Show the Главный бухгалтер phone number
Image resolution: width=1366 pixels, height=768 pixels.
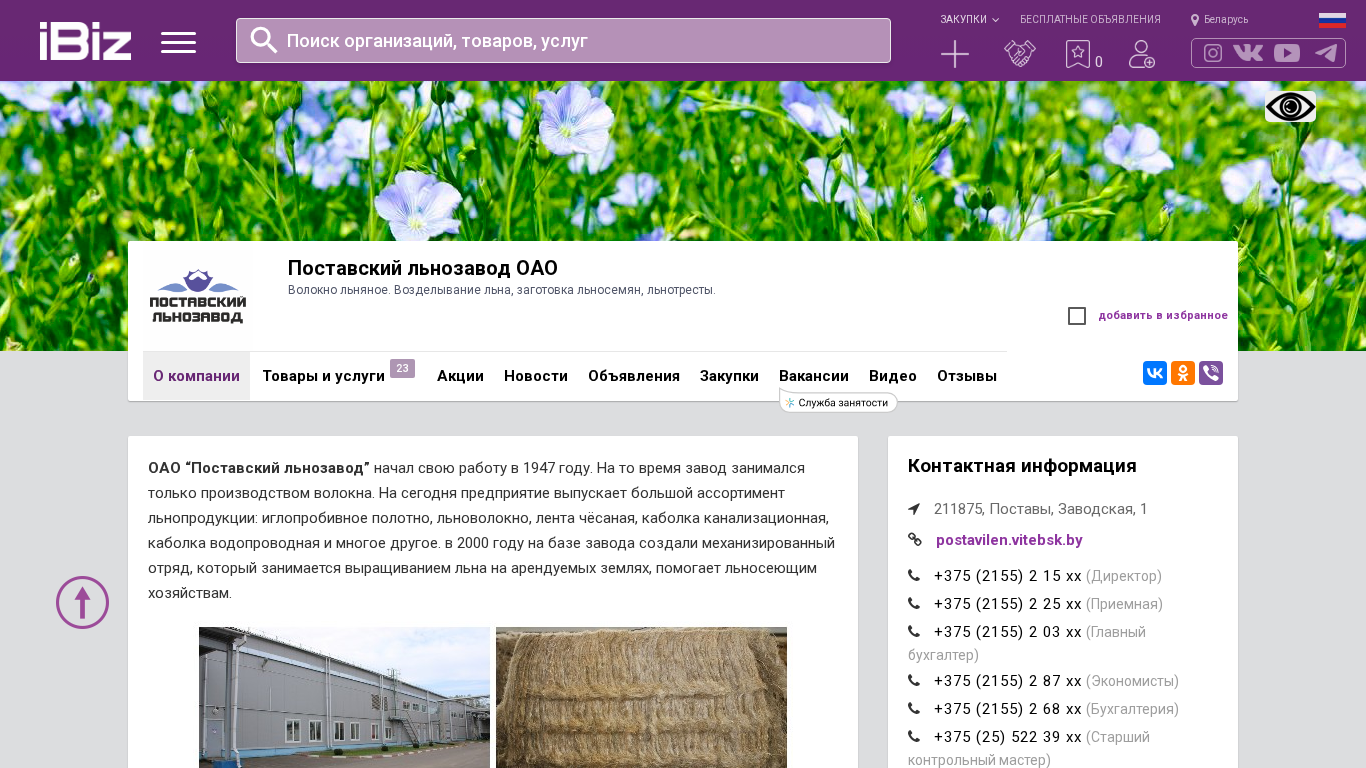1008,632
